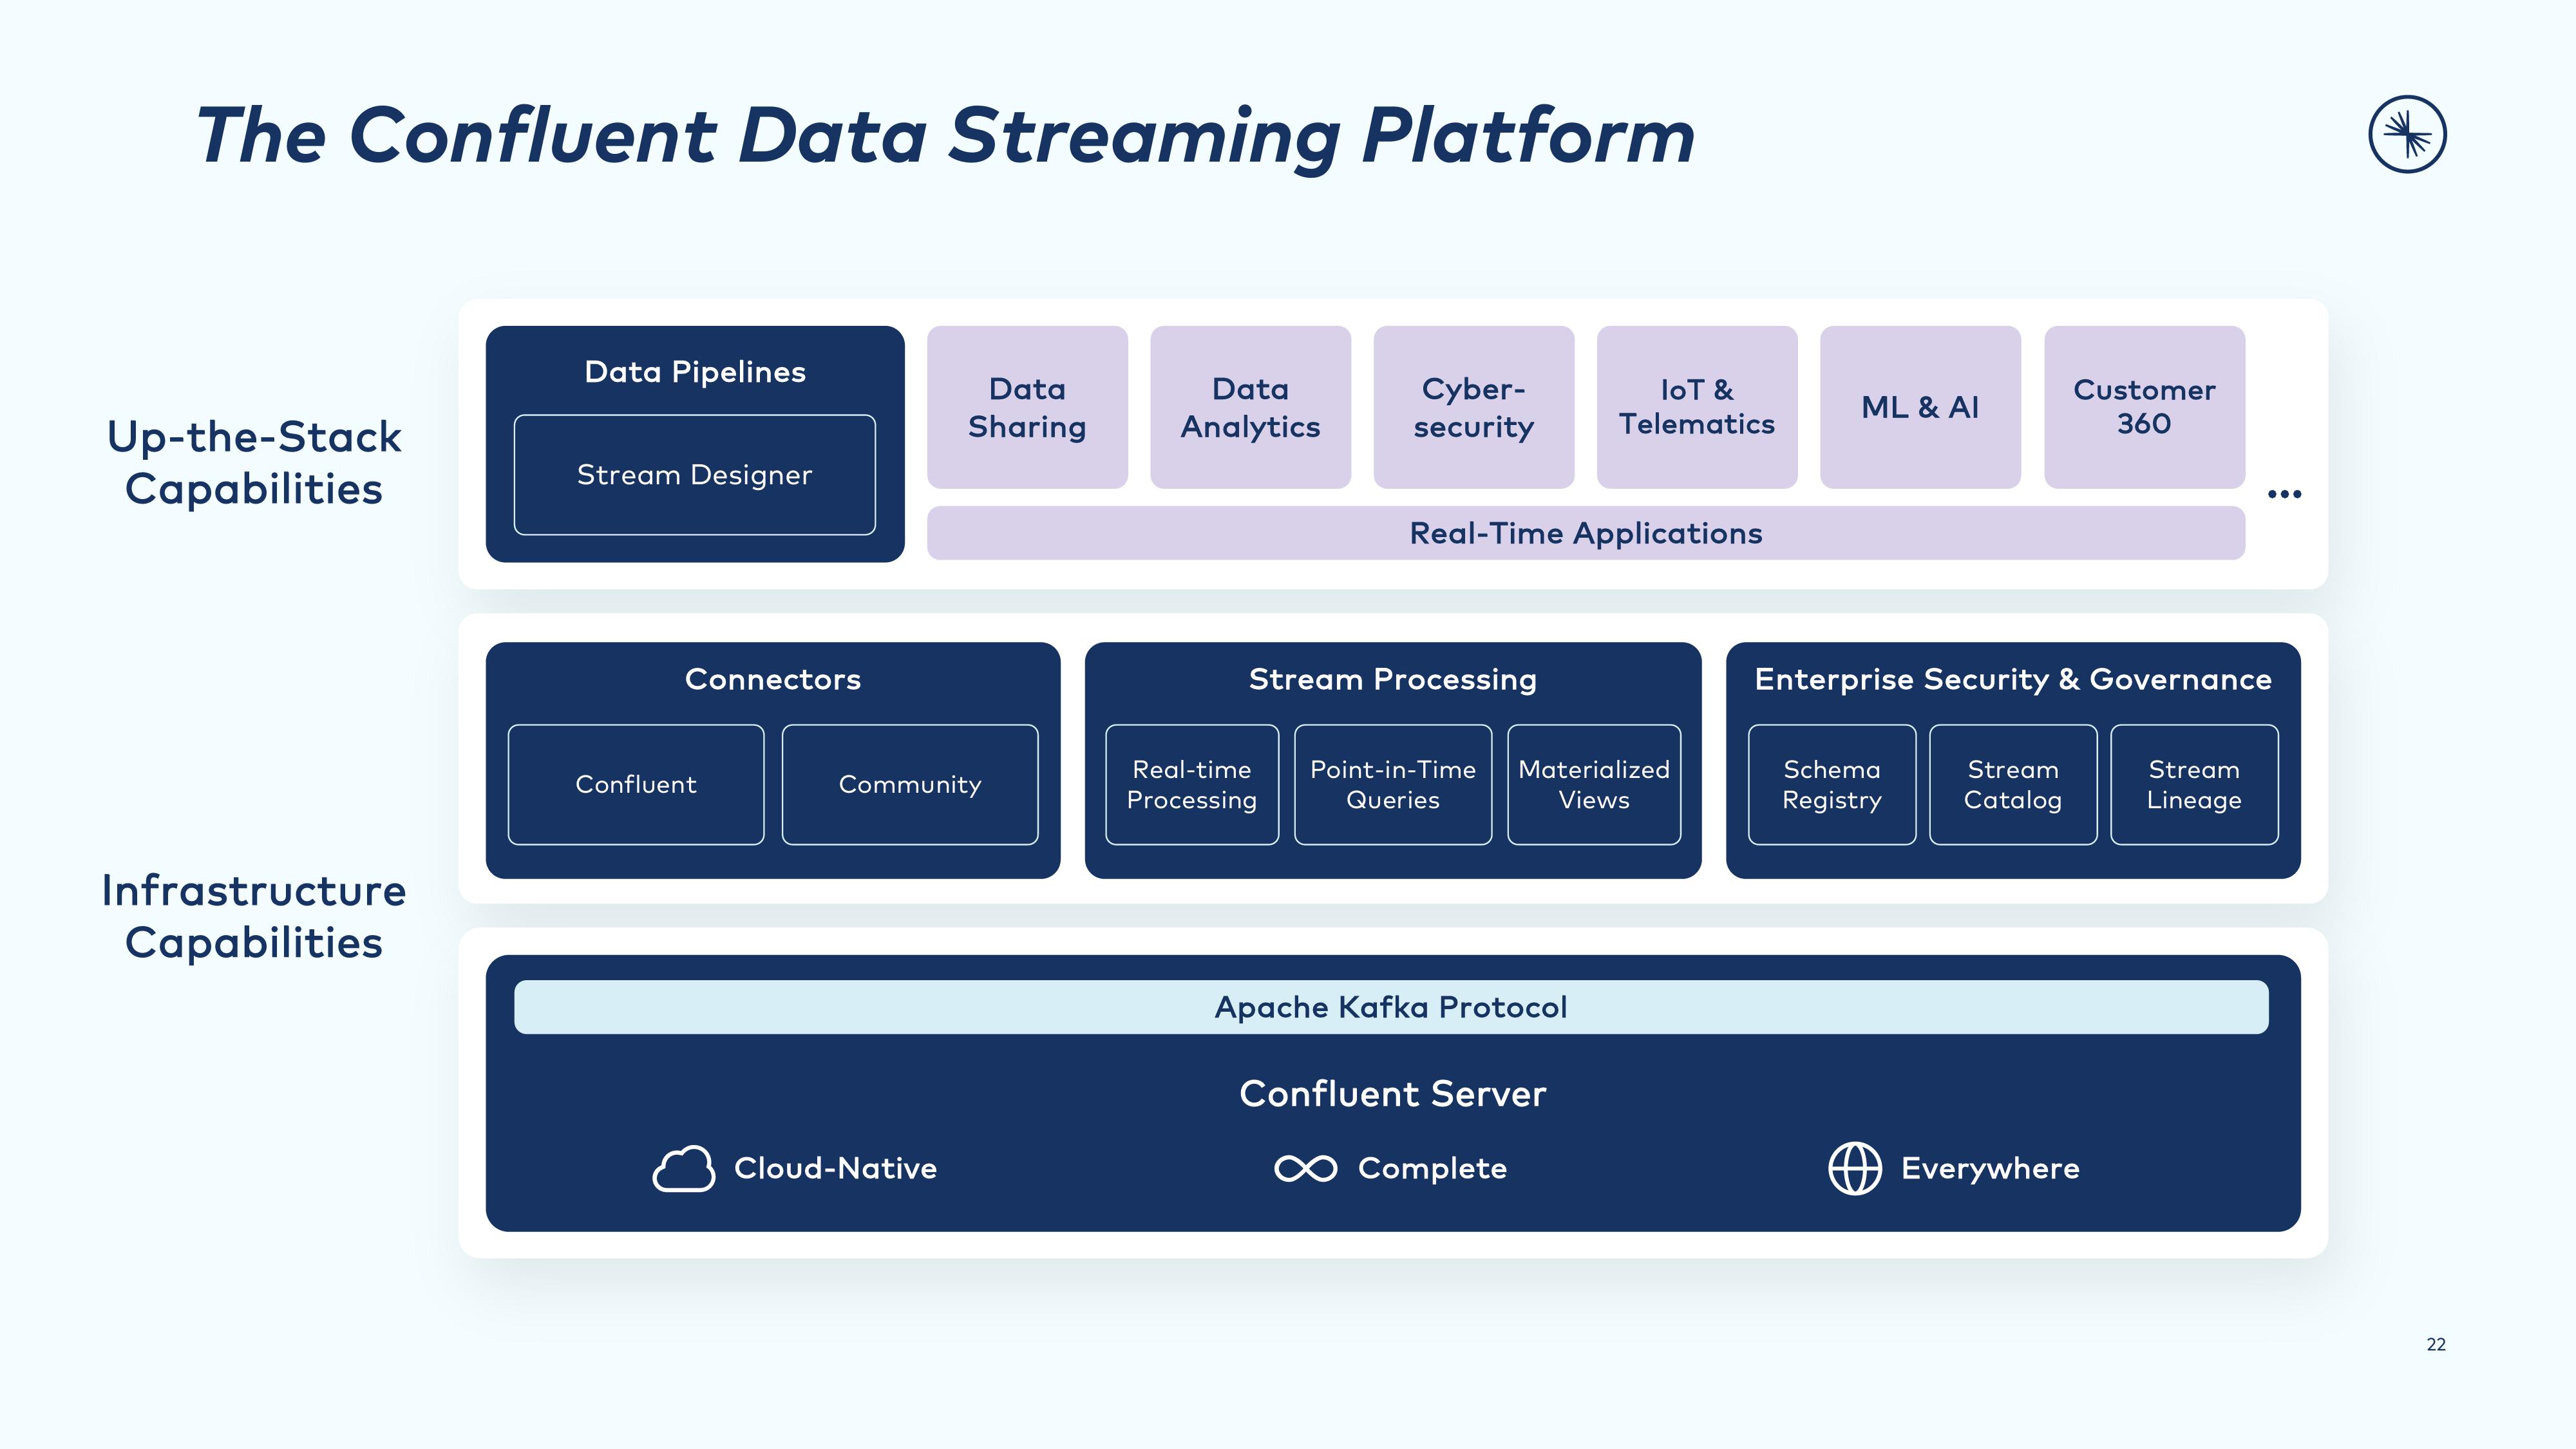
Task: Click the Apache Kafka Protocol bar
Action: (x=1391, y=1007)
